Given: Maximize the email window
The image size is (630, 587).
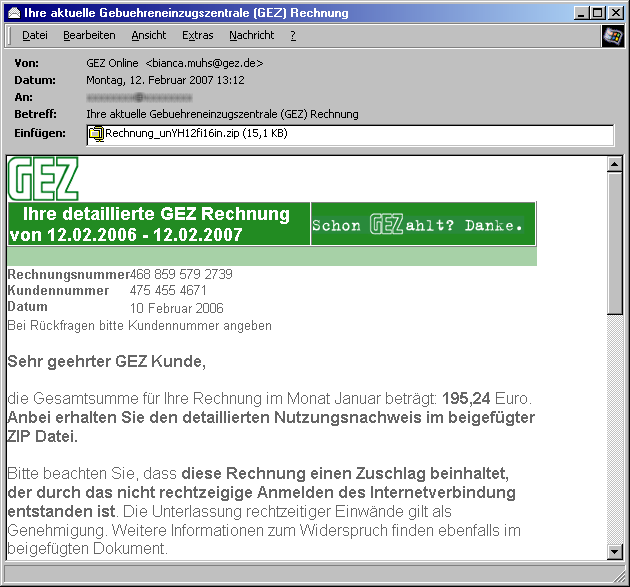Looking at the screenshot, I should click(x=597, y=13).
